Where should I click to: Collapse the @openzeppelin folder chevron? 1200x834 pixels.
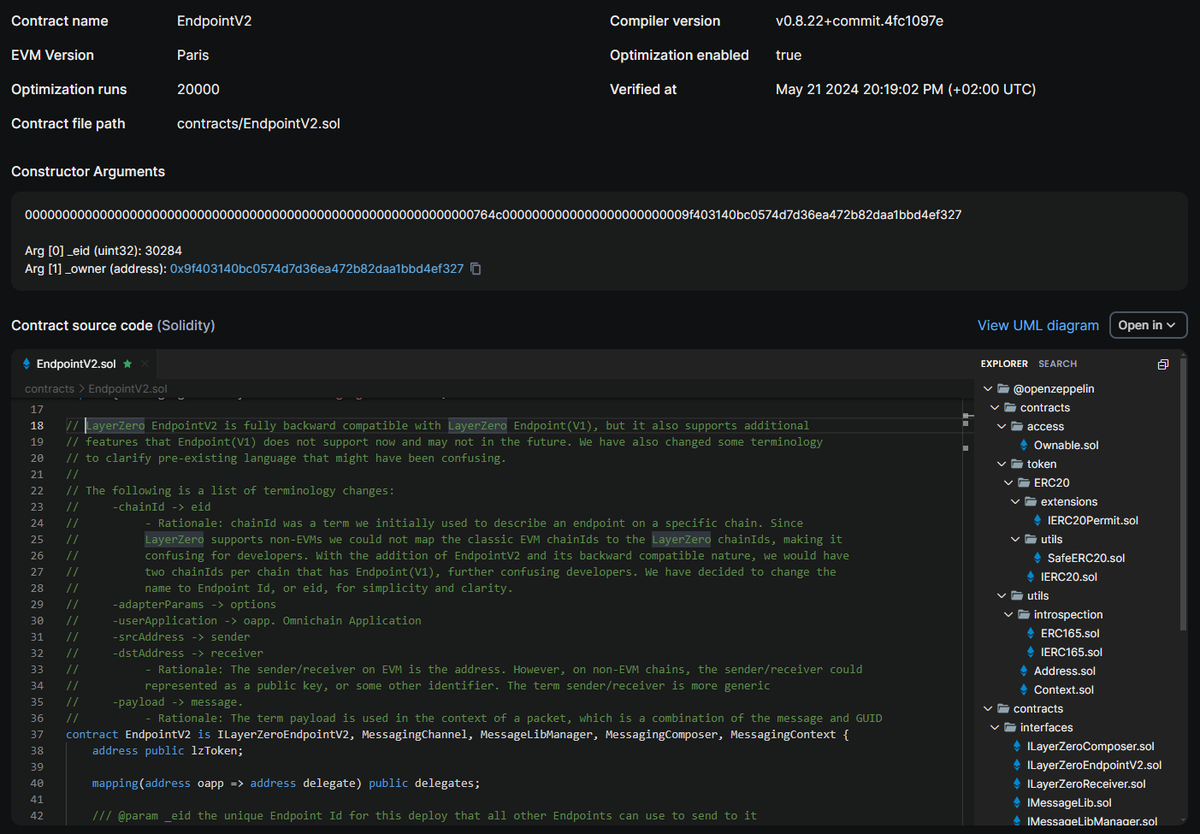click(x=989, y=389)
